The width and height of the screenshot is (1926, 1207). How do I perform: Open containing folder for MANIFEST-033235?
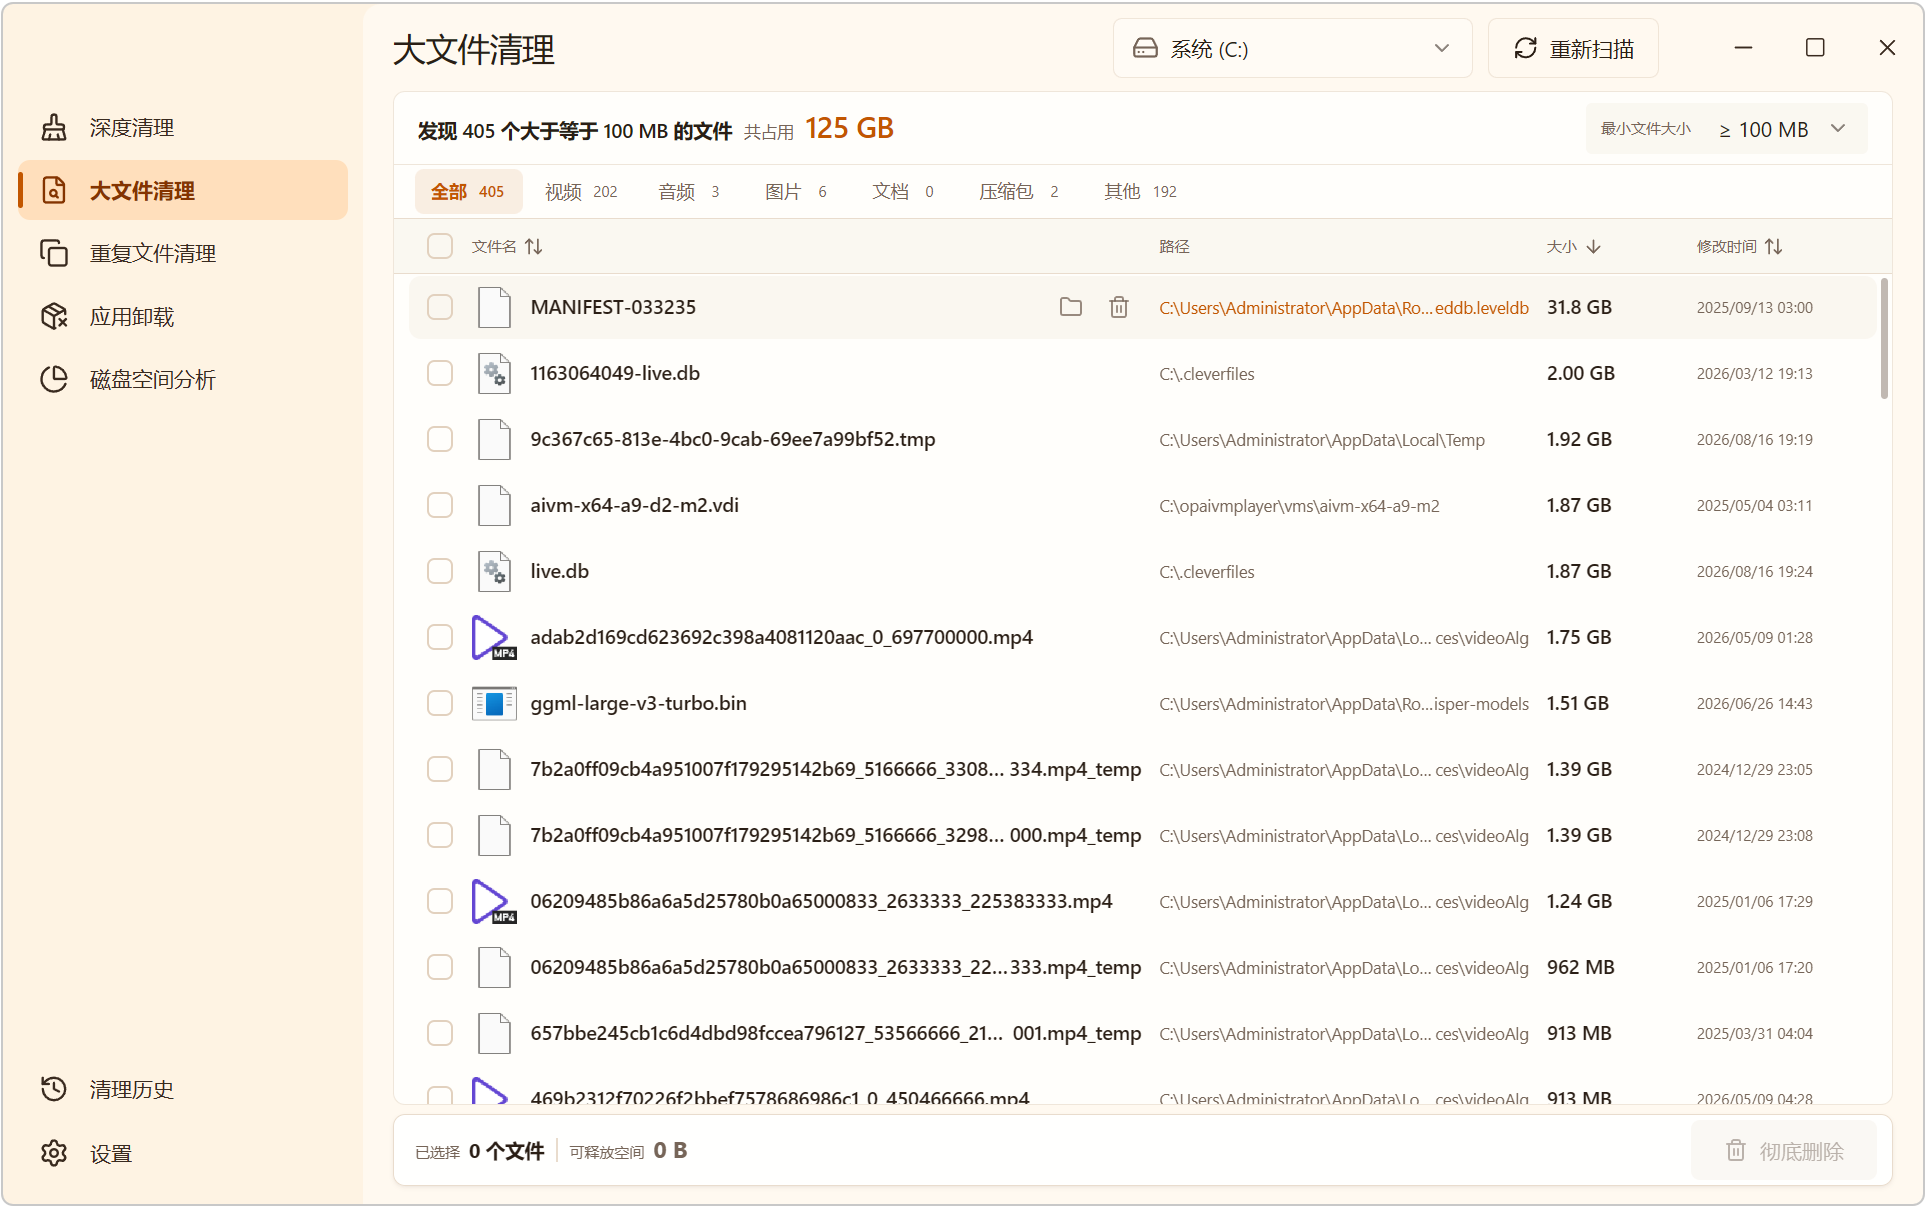pos(1071,307)
